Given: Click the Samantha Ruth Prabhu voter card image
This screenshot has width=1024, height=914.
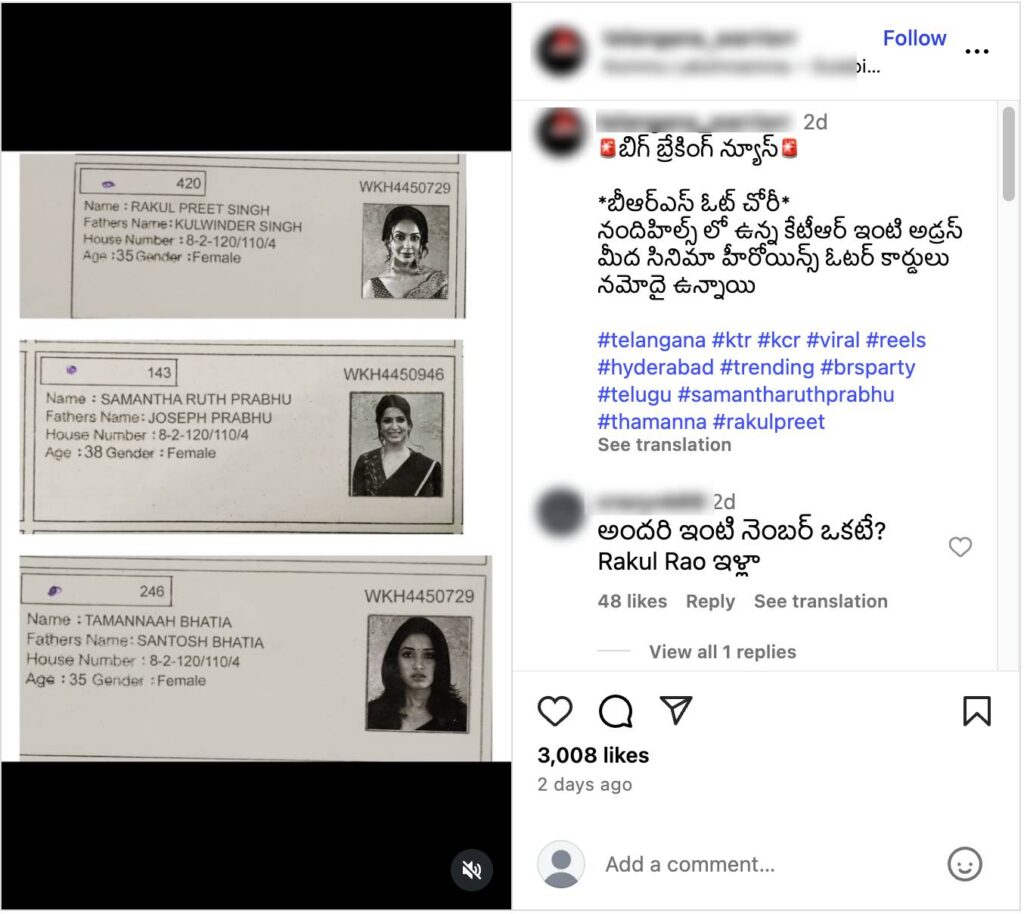Looking at the screenshot, I should pos(242,437).
